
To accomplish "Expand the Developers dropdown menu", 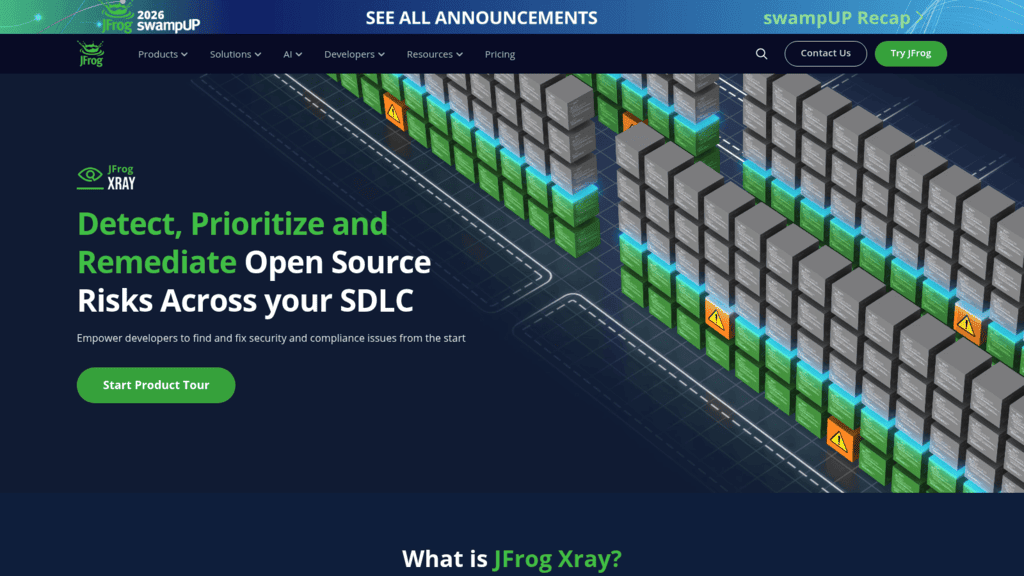I will click(354, 54).
